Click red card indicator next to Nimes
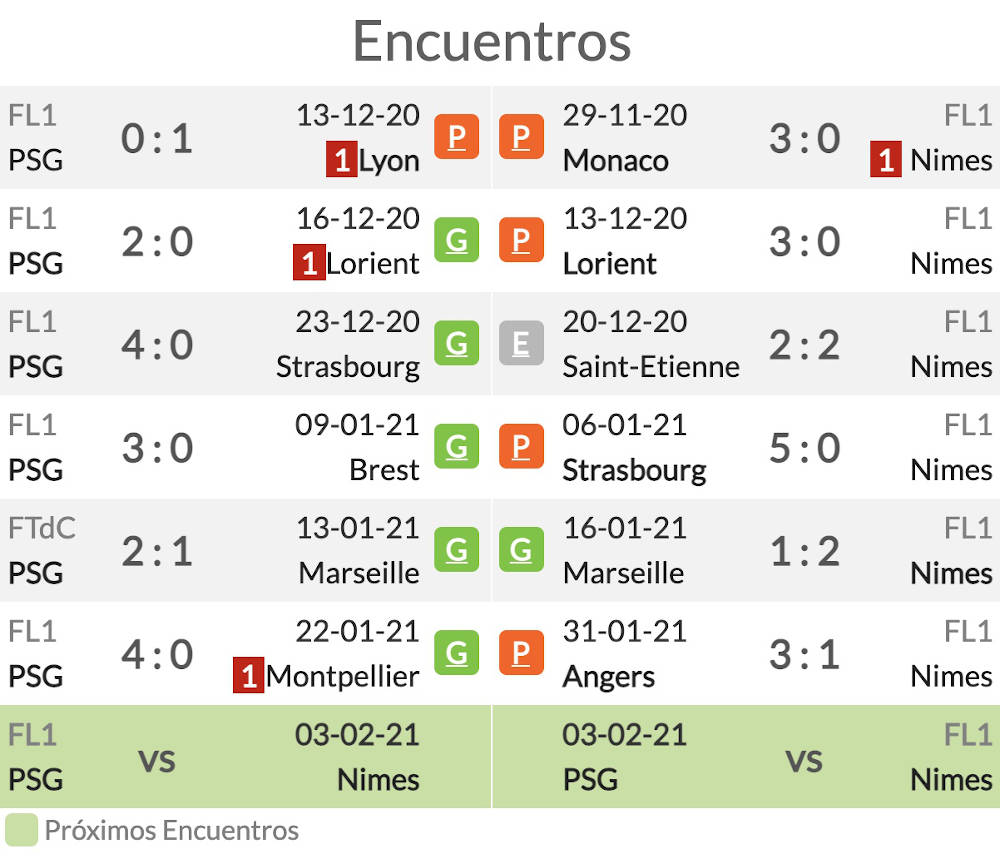 [x=885, y=159]
